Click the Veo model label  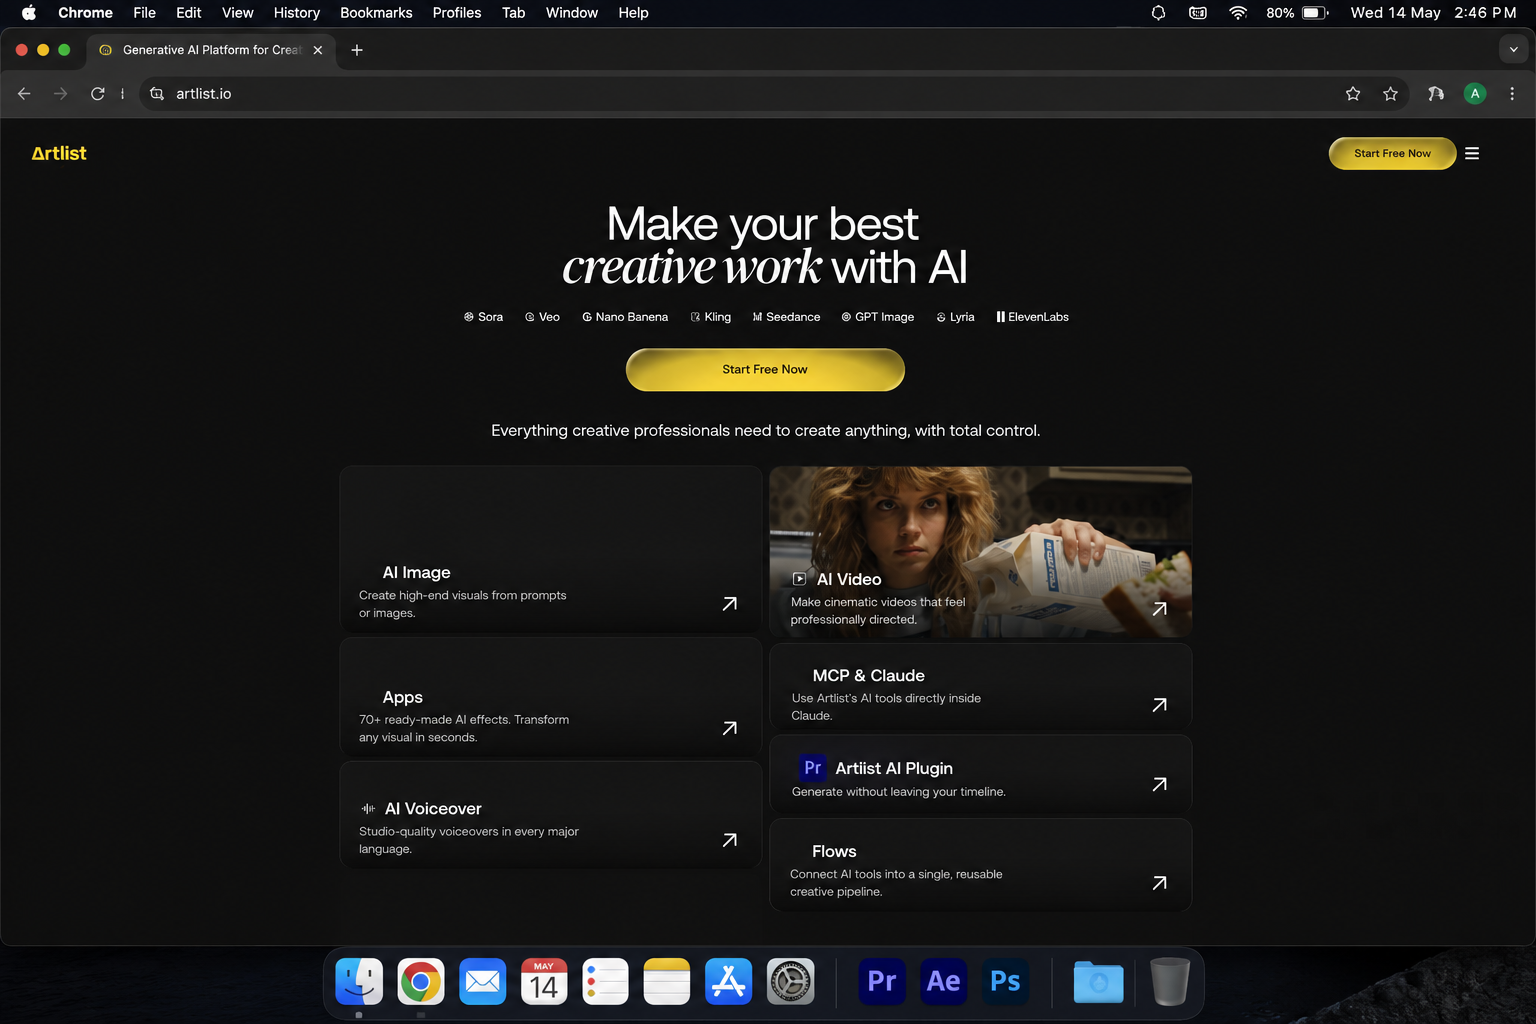point(549,317)
